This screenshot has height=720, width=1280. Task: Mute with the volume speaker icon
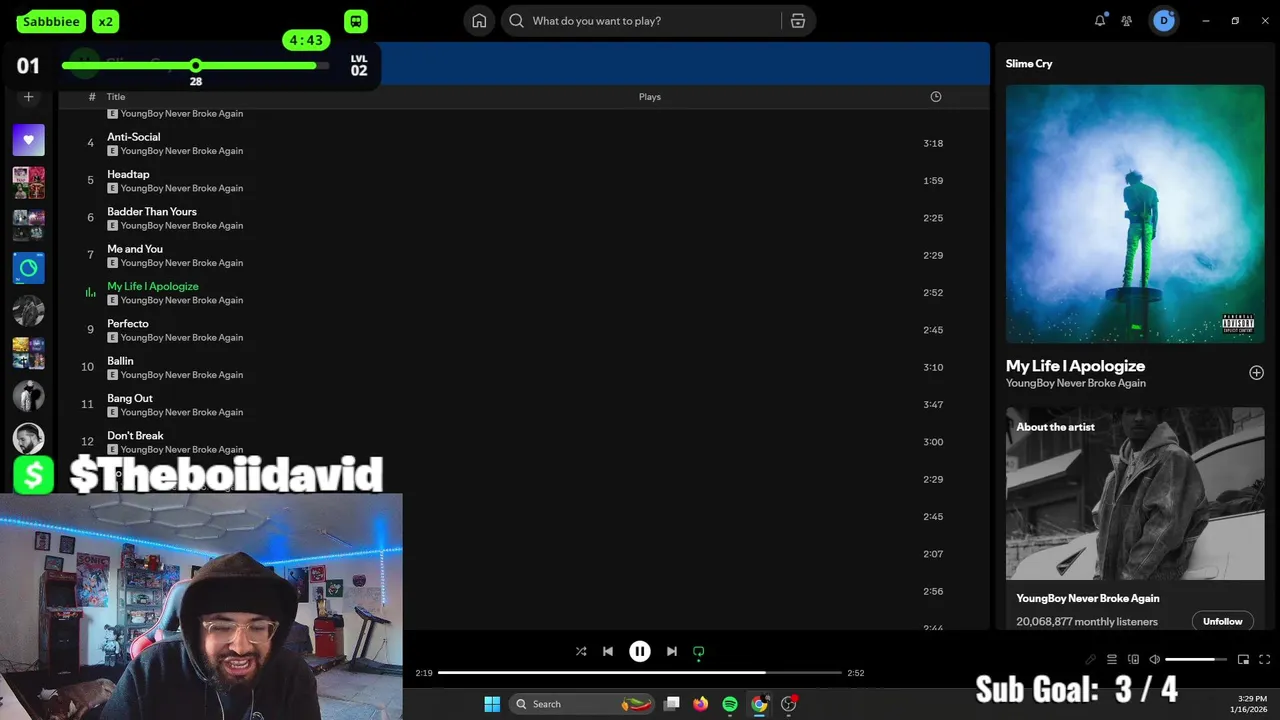pos(1155,659)
